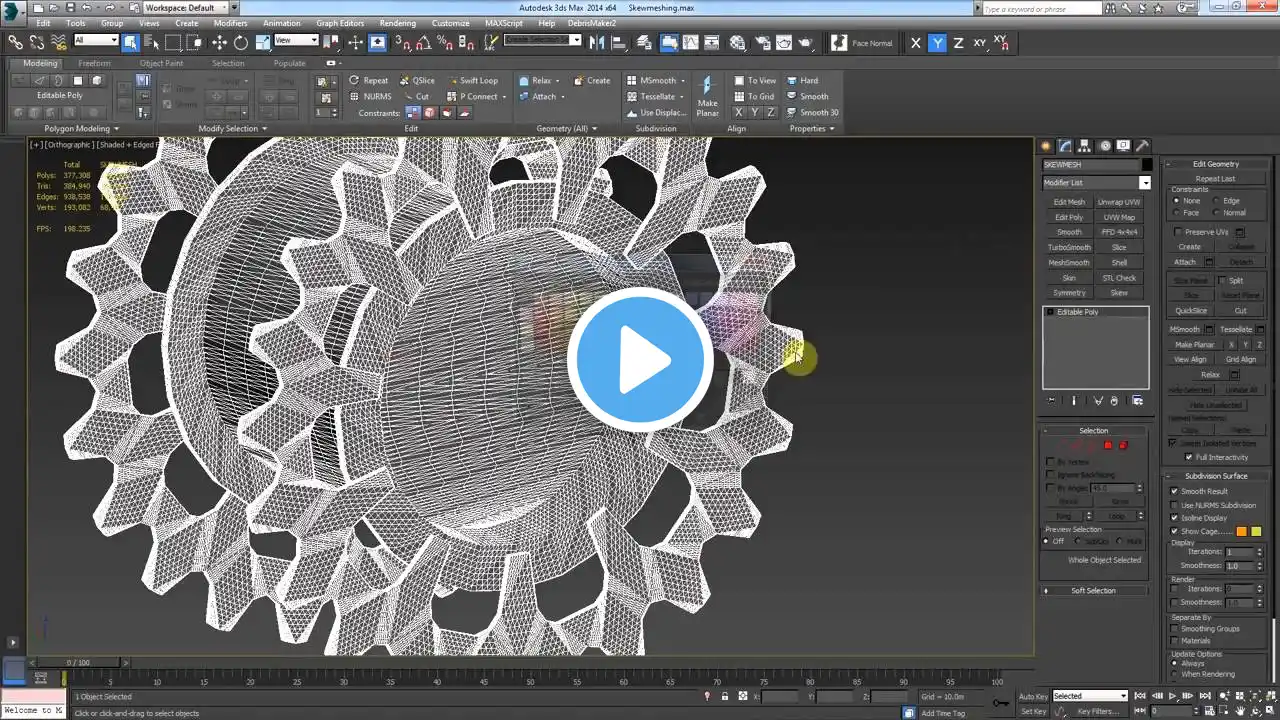Click the orange Show Cage color swatch
This screenshot has width=1280, height=720.
pyautogui.click(x=1242, y=532)
